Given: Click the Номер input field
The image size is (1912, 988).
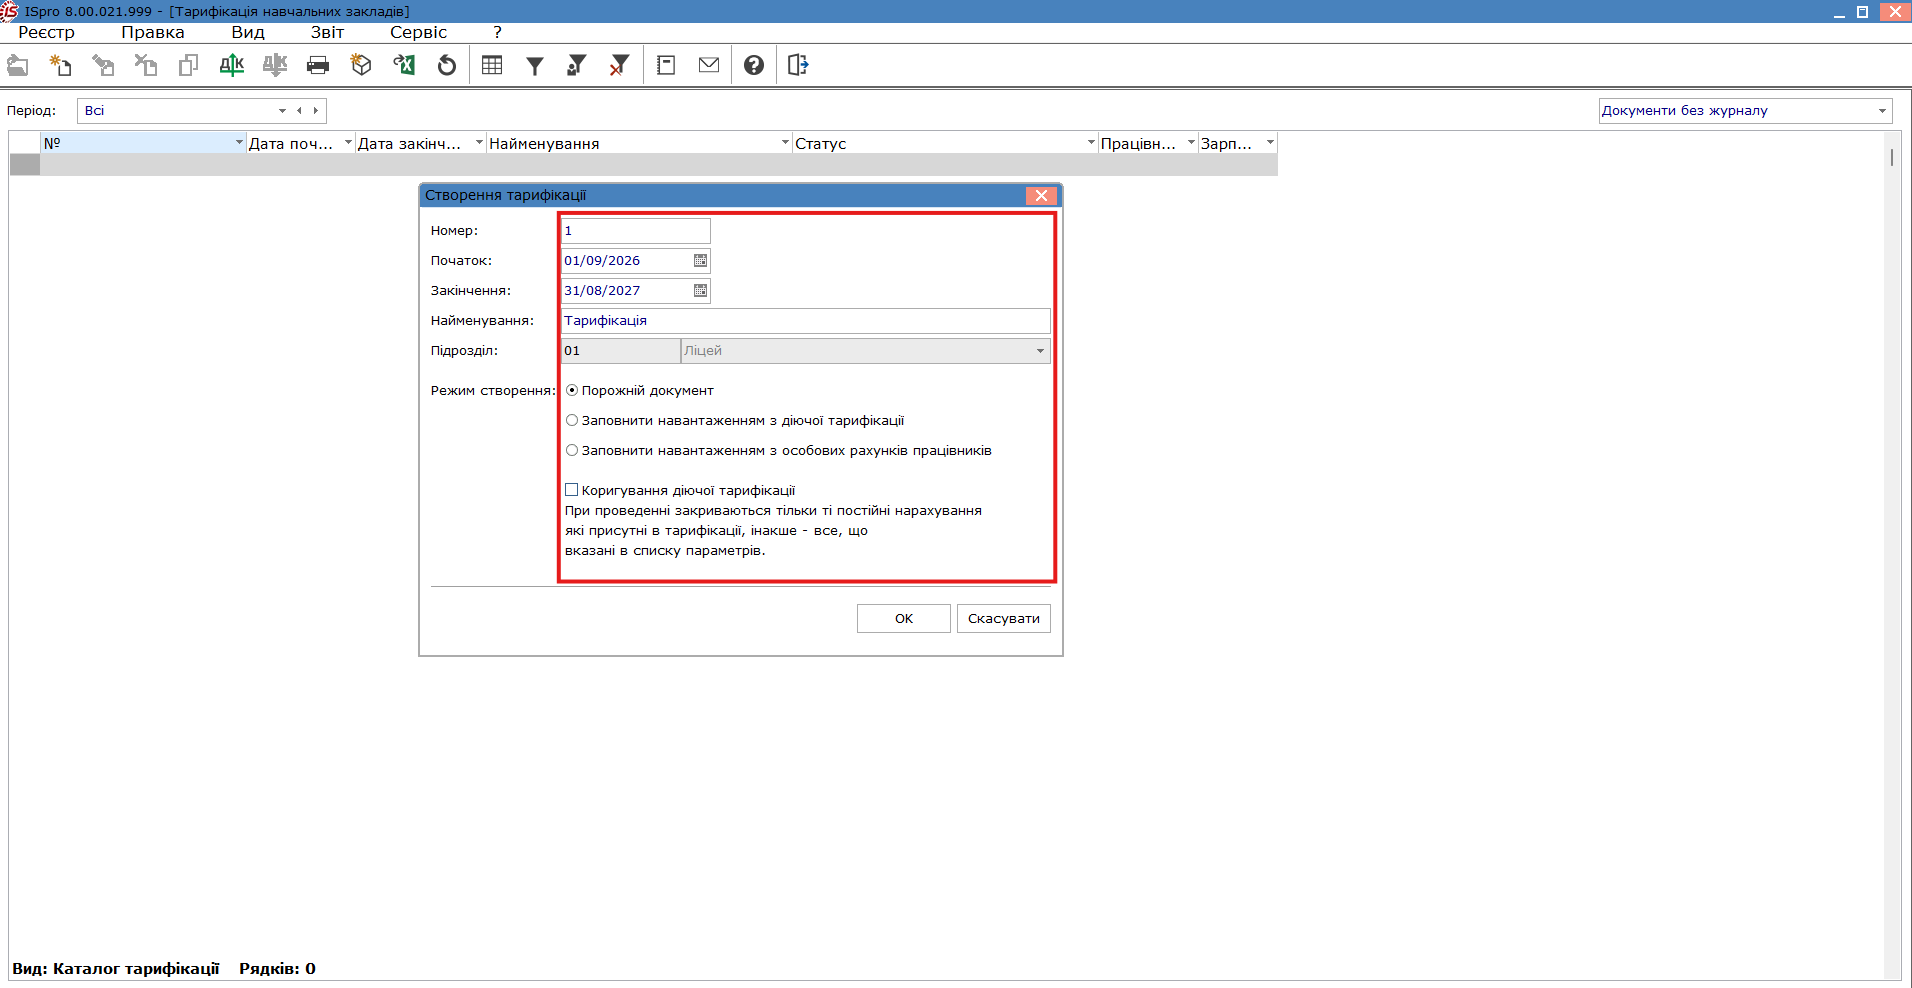Looking at the screenshot, I should tap(636, 231).
